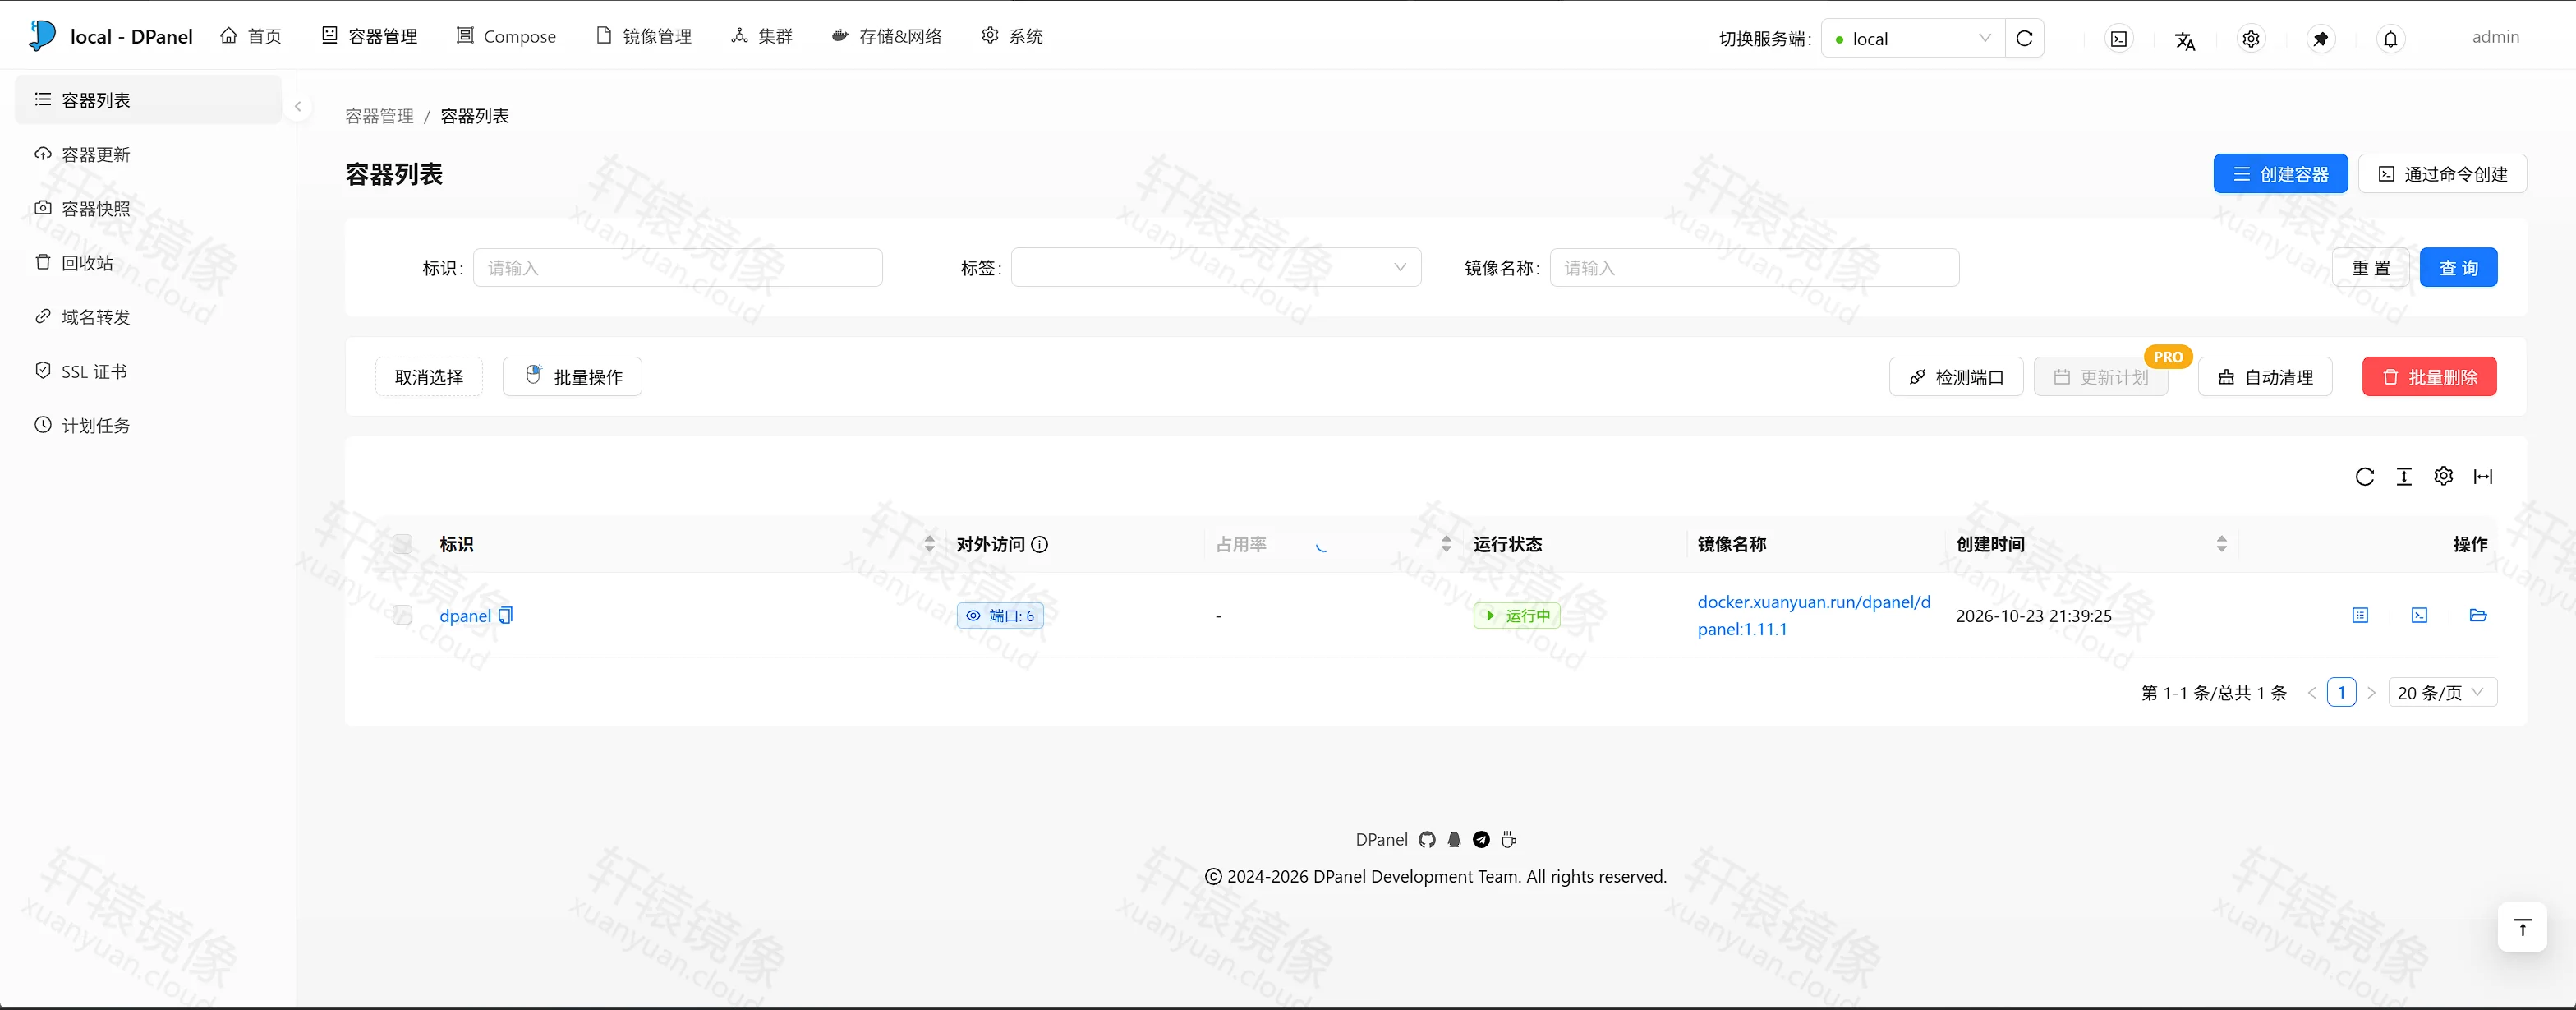The height and width of the screenshot is (1010, 2576).
Task: Open dpanel container detail icon
Action: click(2360, 615)
